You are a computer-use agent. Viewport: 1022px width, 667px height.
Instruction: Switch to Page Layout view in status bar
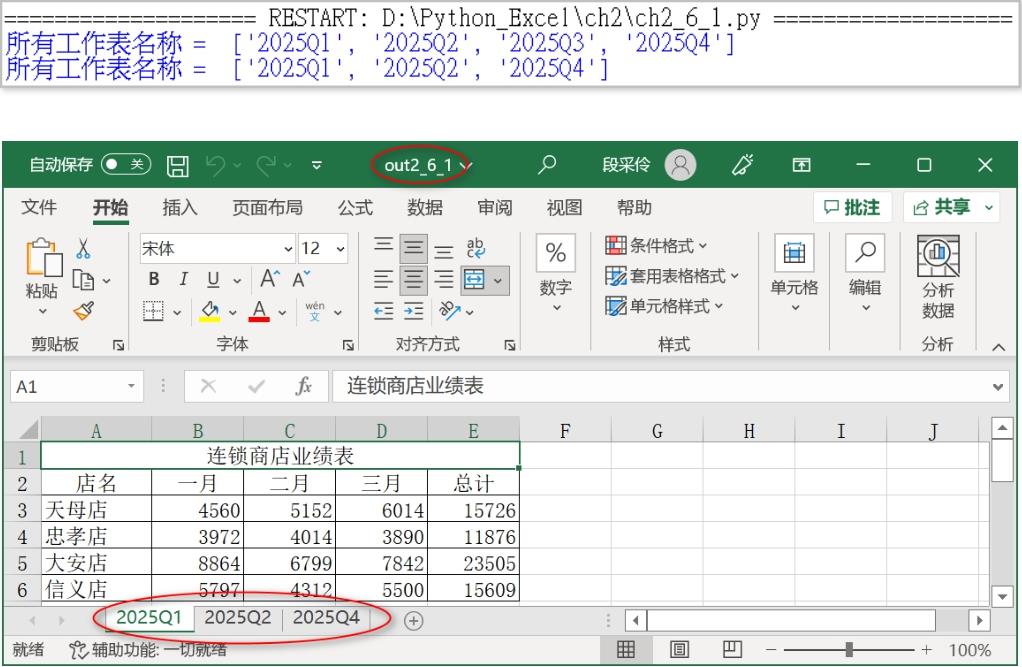680,650
